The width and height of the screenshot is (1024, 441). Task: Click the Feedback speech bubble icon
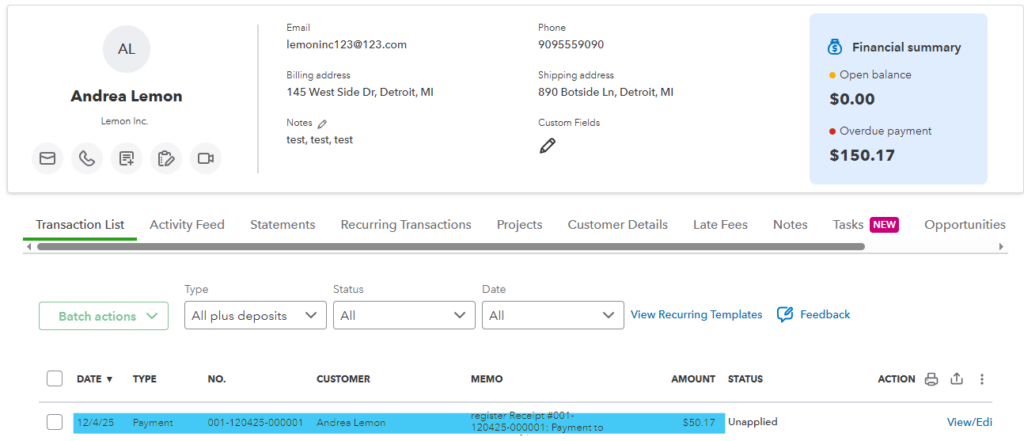tap(784, 314)
